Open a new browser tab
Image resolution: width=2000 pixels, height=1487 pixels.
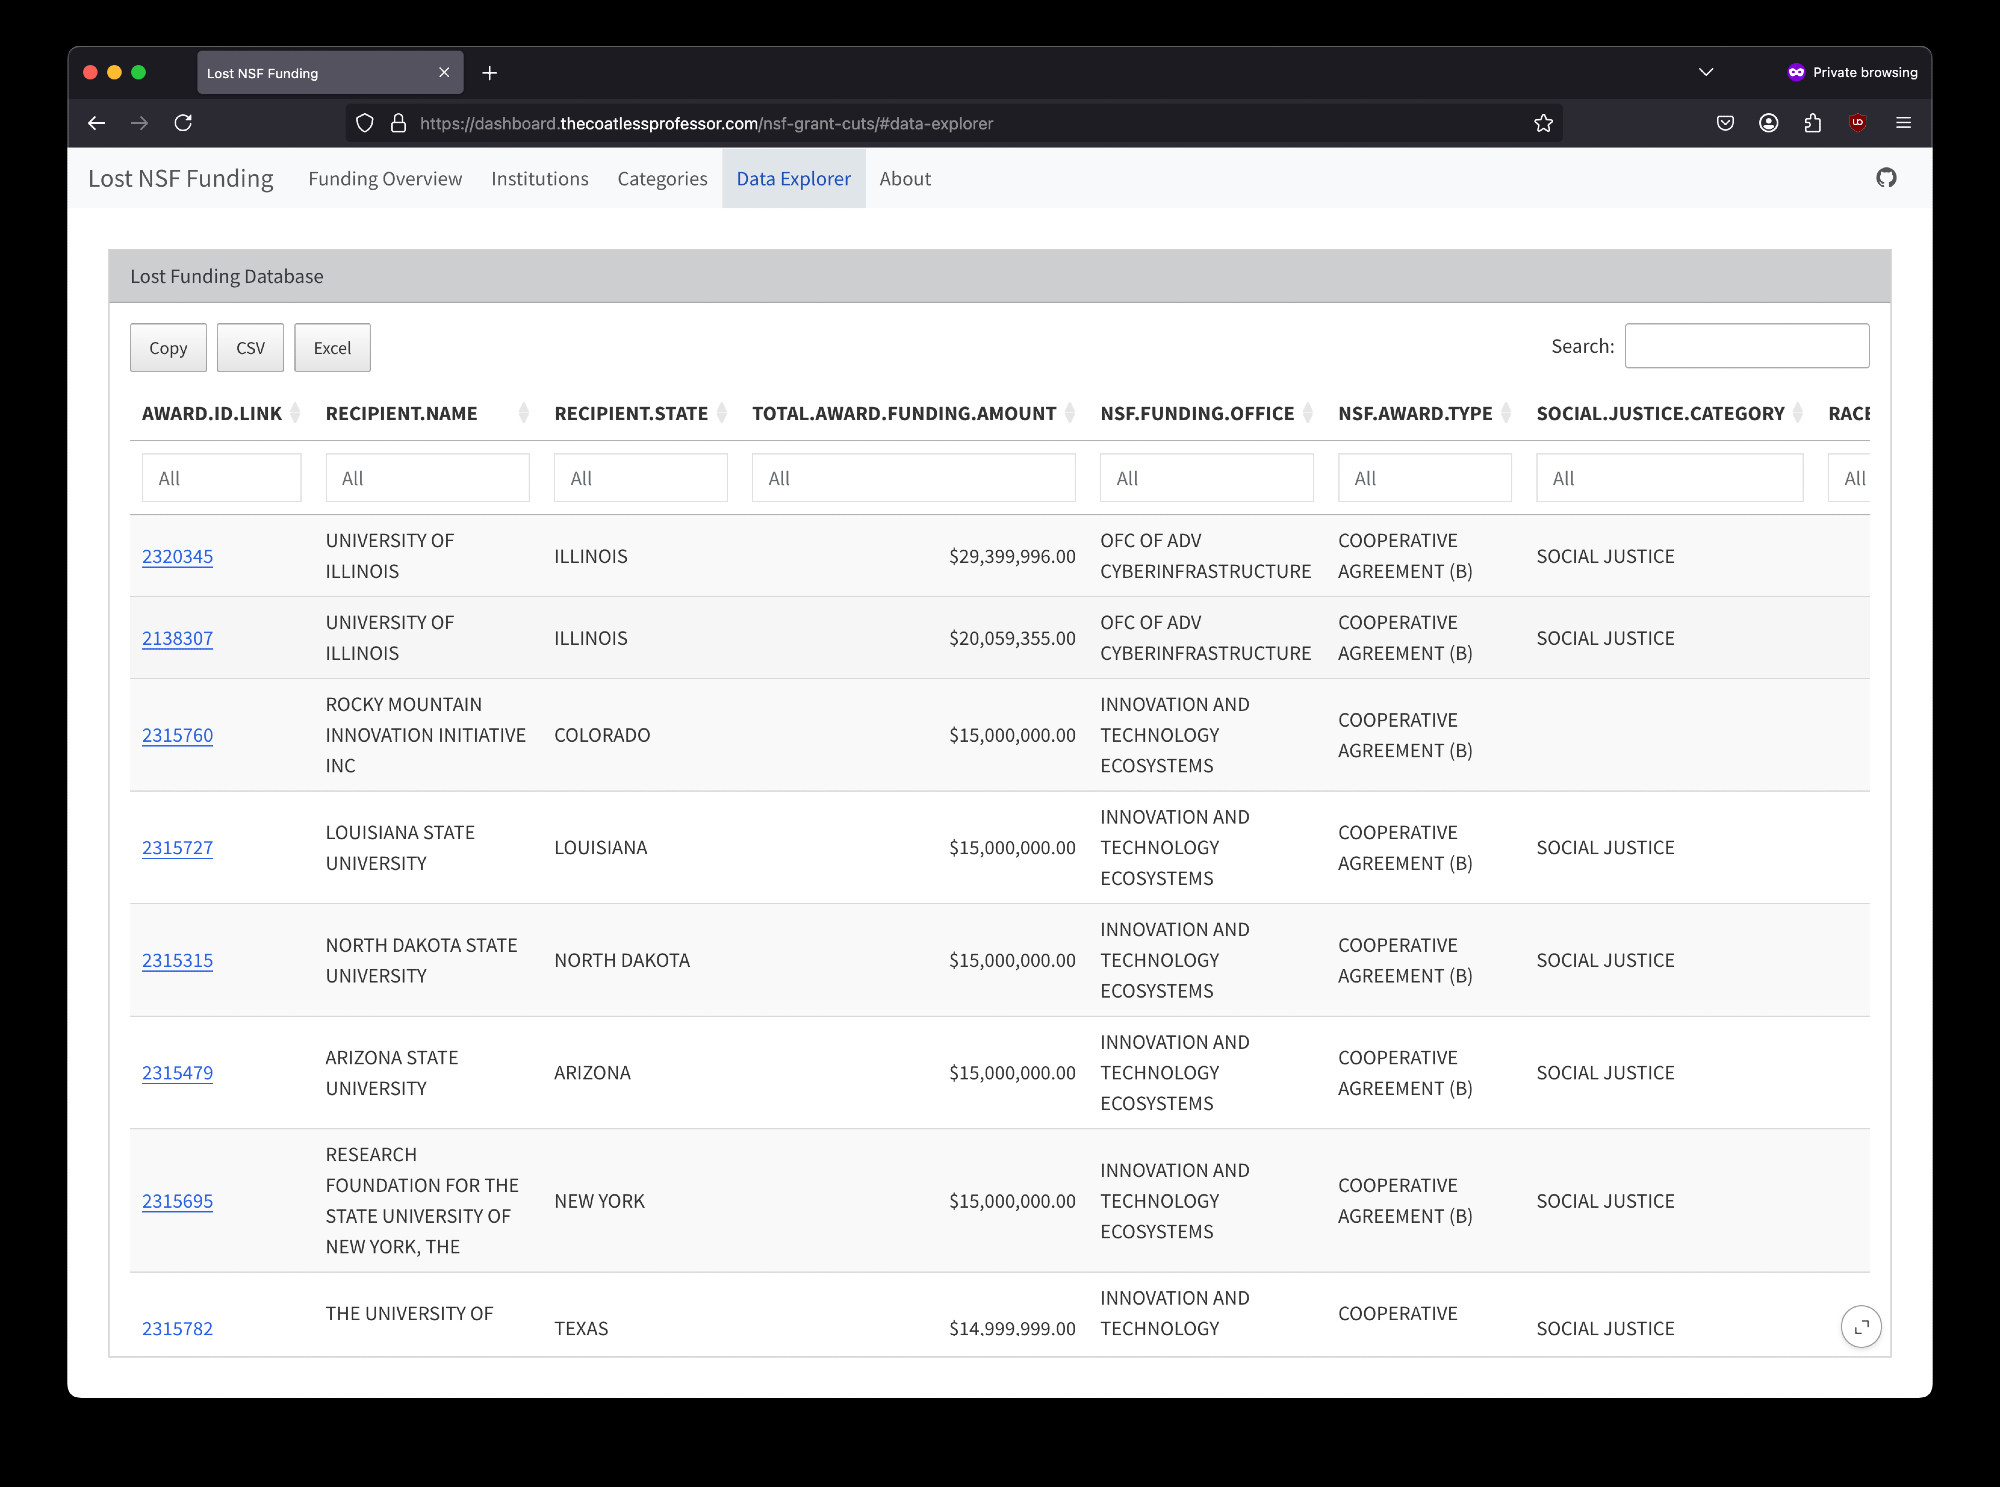489,73
